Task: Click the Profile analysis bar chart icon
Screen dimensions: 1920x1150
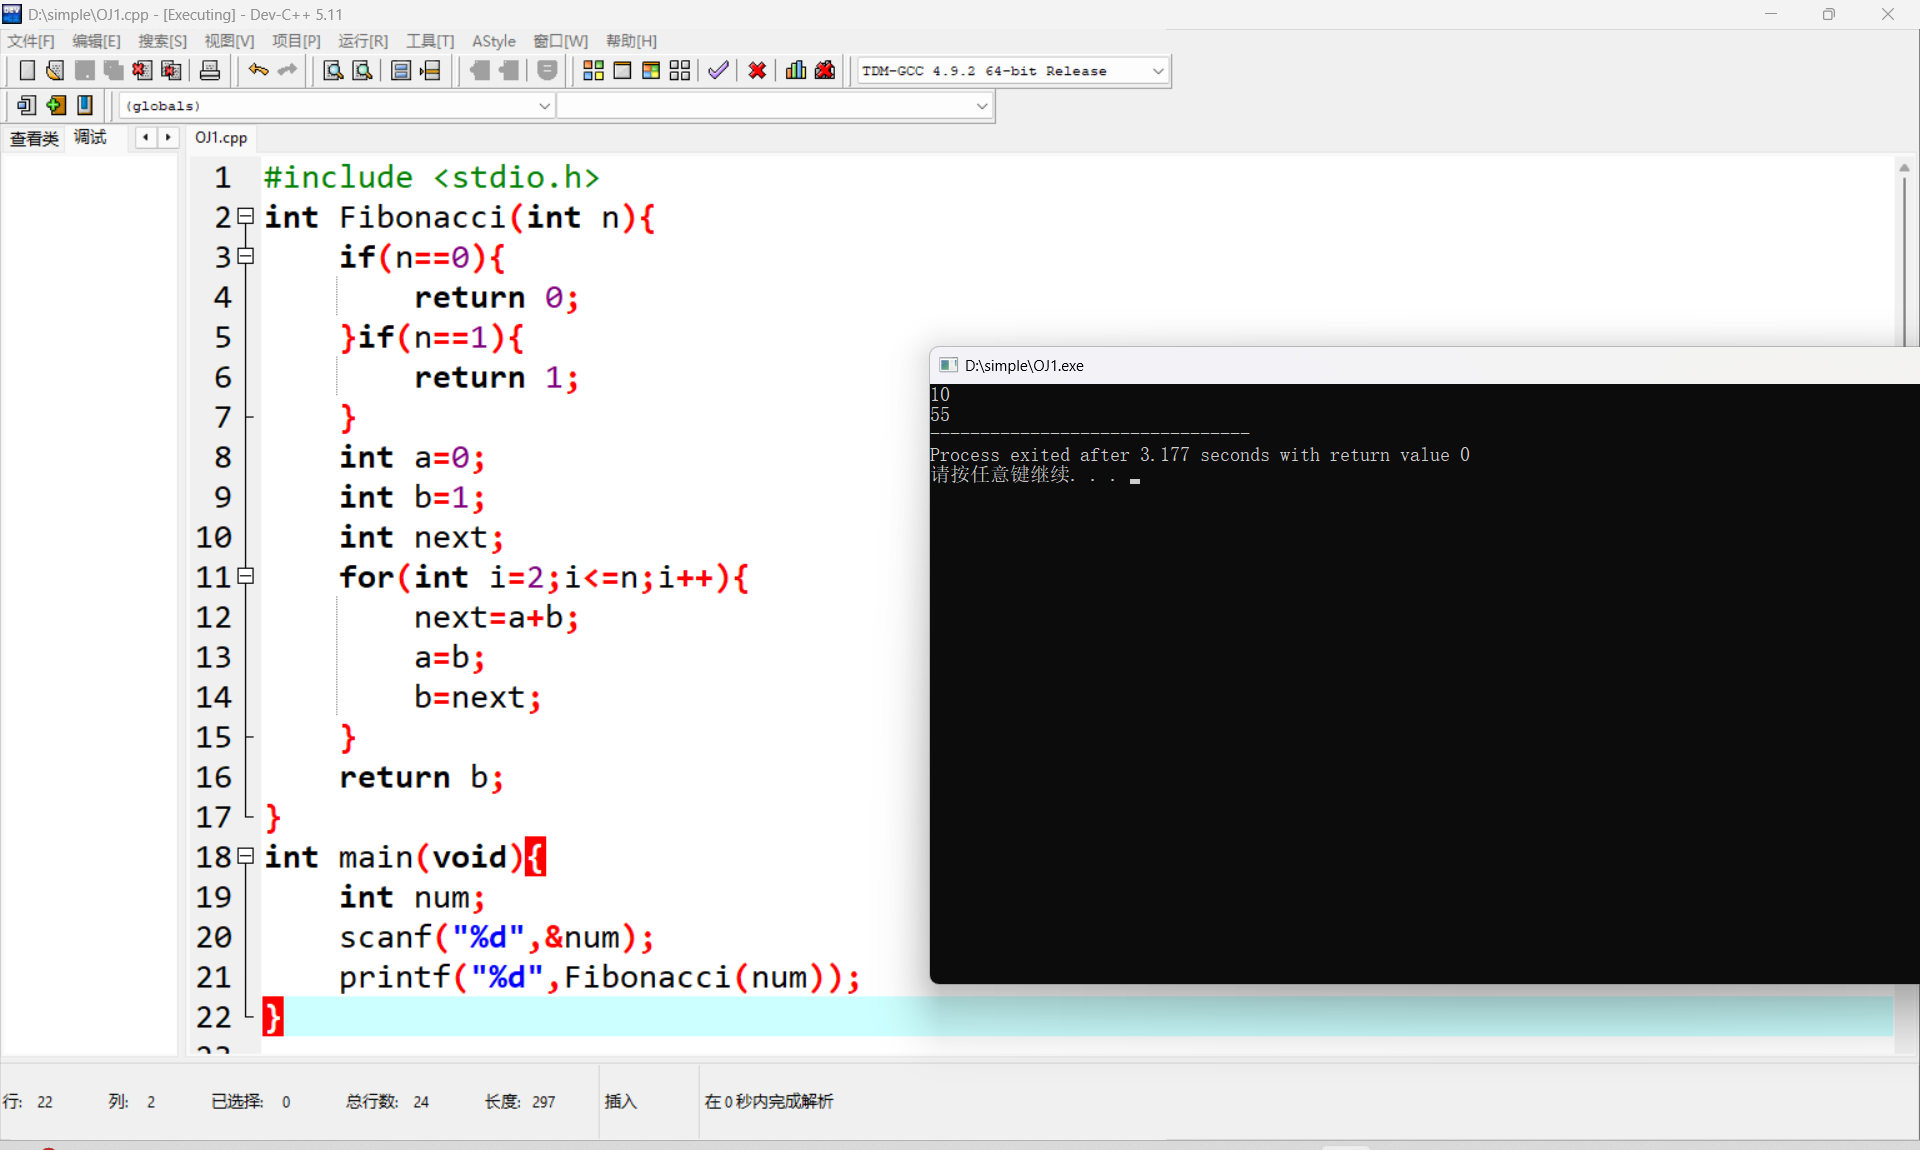Action: coord(796,70)
